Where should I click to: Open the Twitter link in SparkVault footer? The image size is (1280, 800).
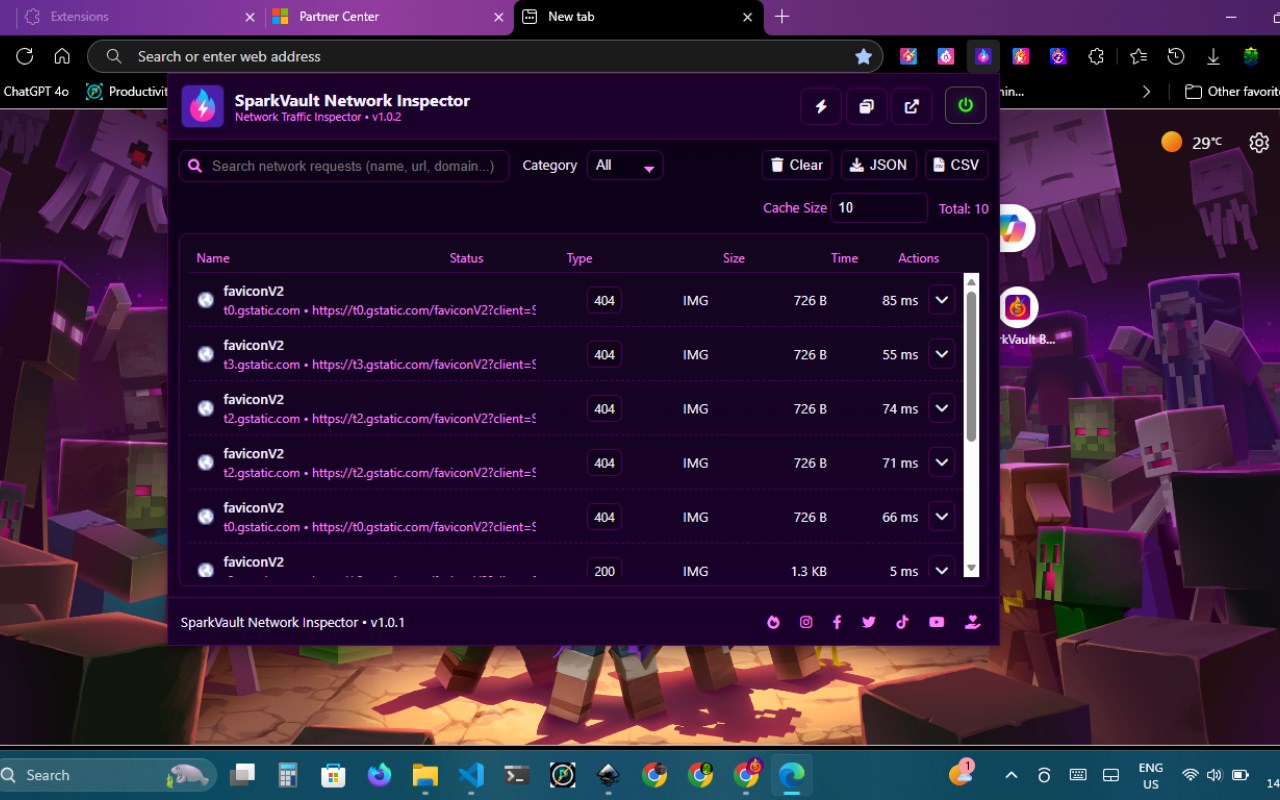(x=869, y=622)
